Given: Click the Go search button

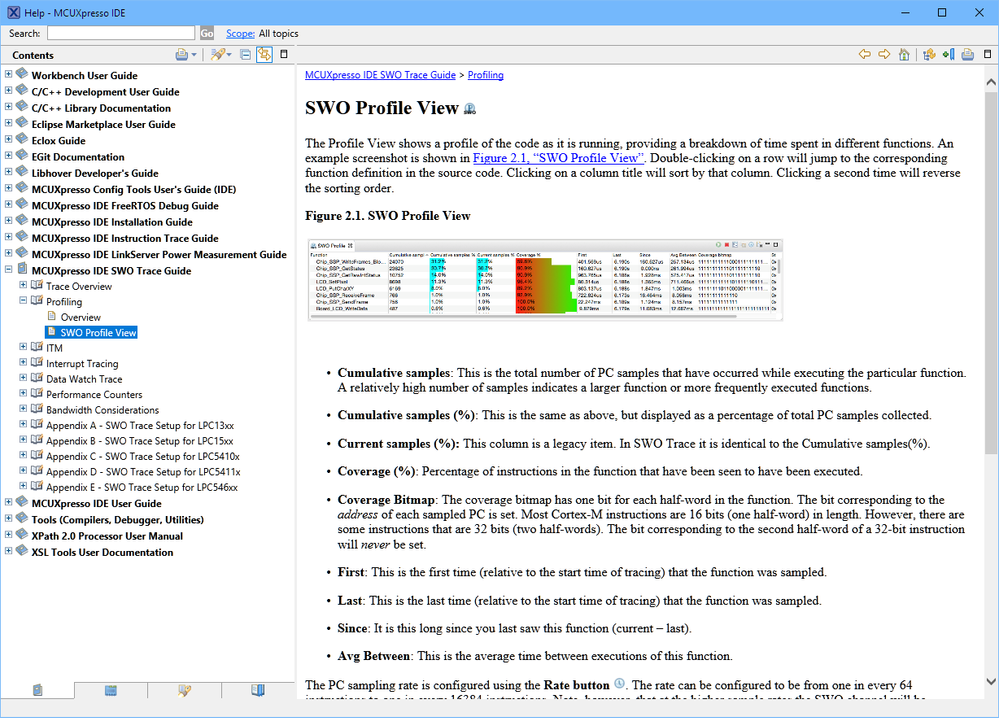Looking at the screenshot, I should 207,33.
